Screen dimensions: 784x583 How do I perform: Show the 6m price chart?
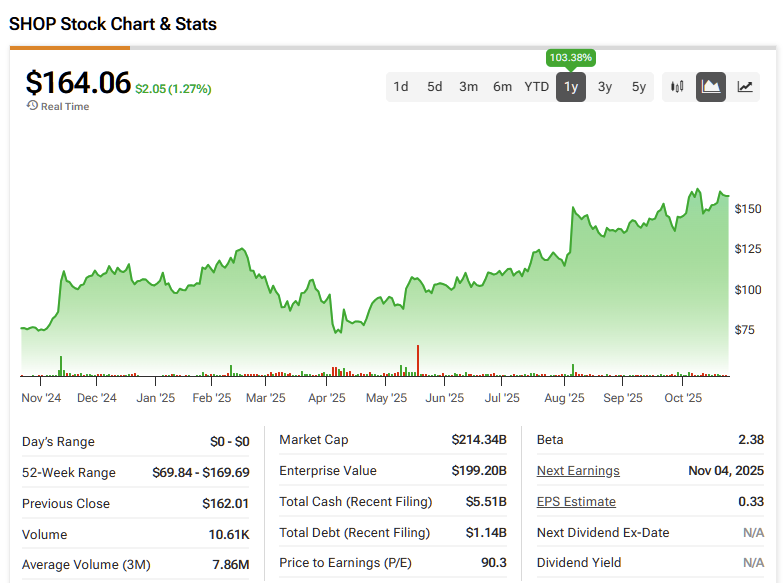(503, 87)
